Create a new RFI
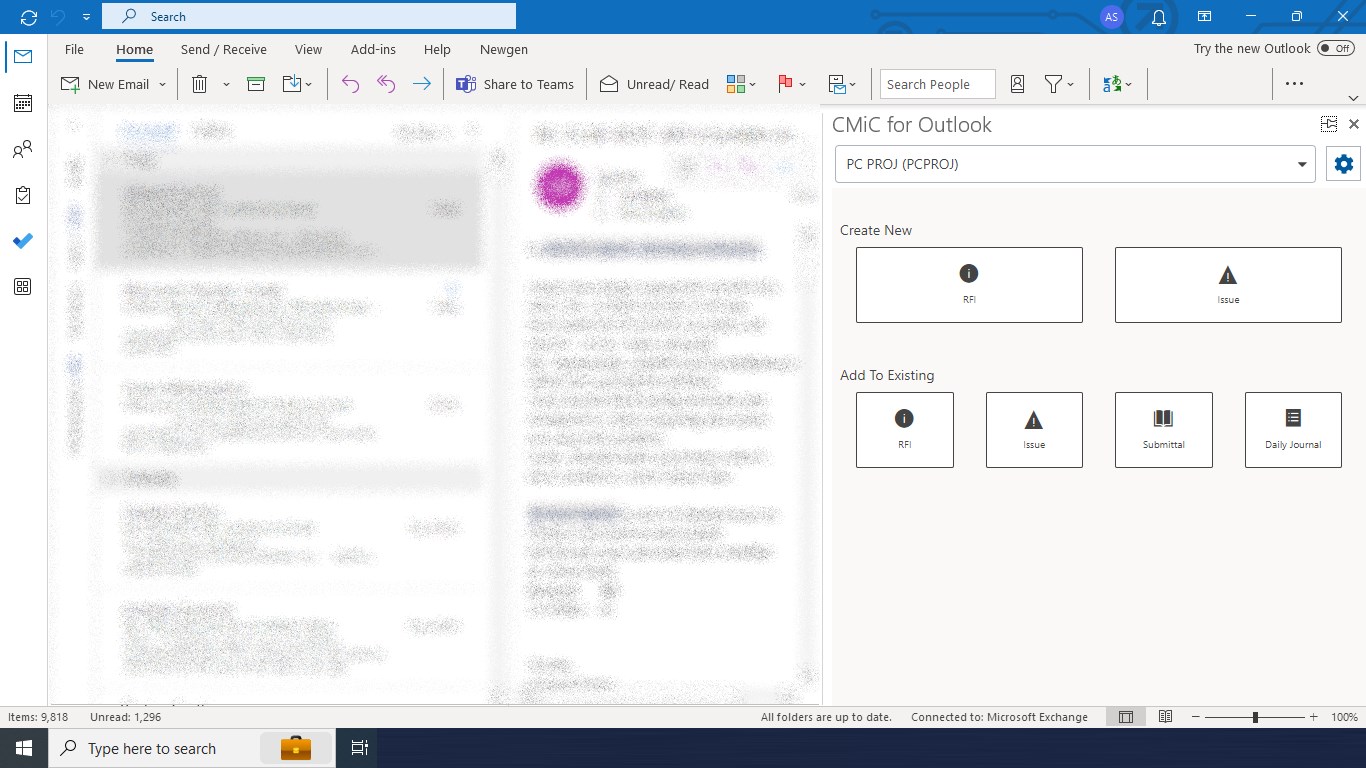Screen dimensions: 1366x768 click(969, 285)
